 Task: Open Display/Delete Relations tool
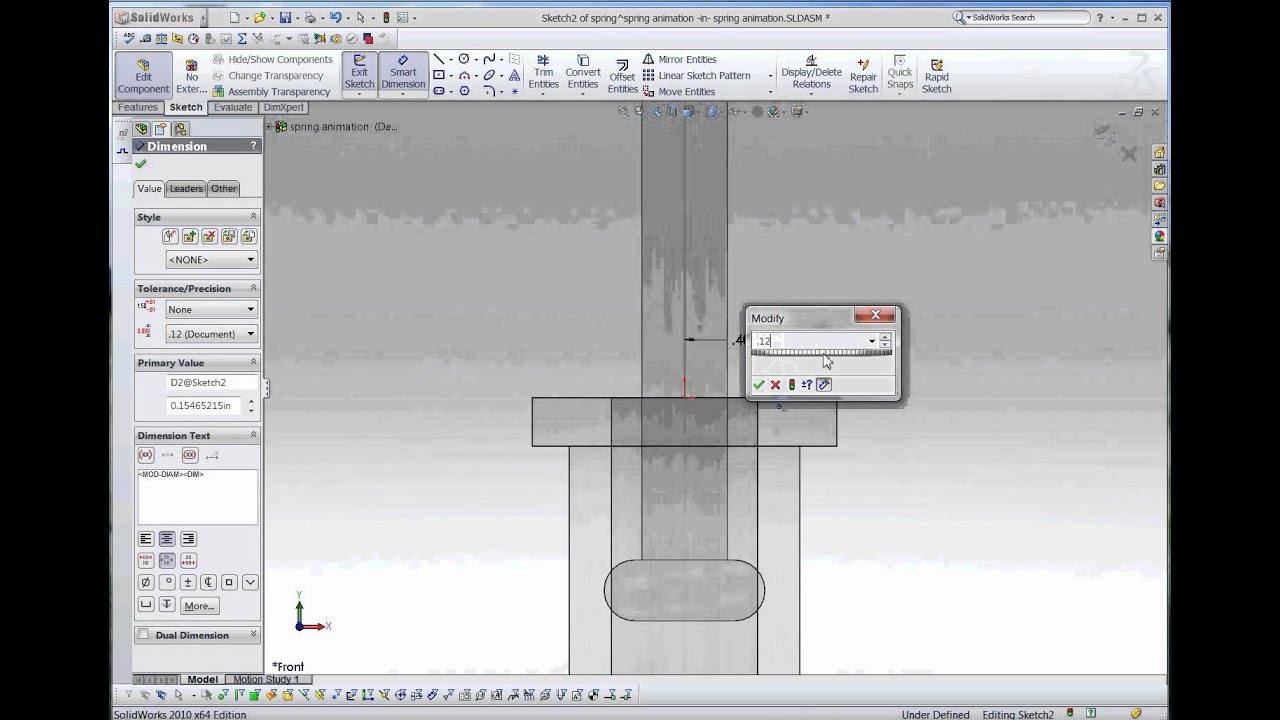[811, 73]
